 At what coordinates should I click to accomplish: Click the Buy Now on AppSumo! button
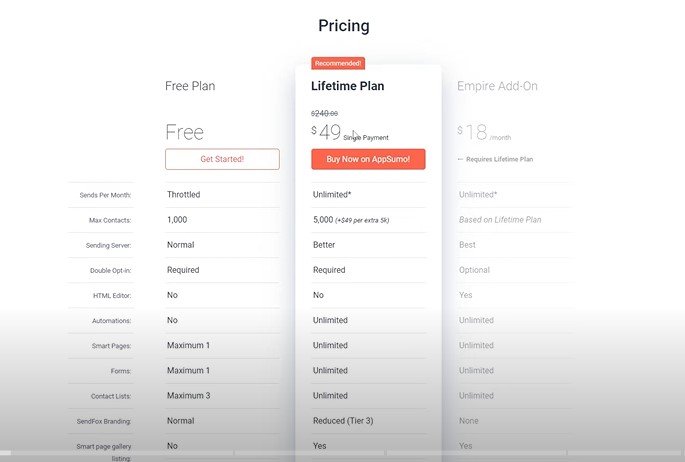coord(368,159)
